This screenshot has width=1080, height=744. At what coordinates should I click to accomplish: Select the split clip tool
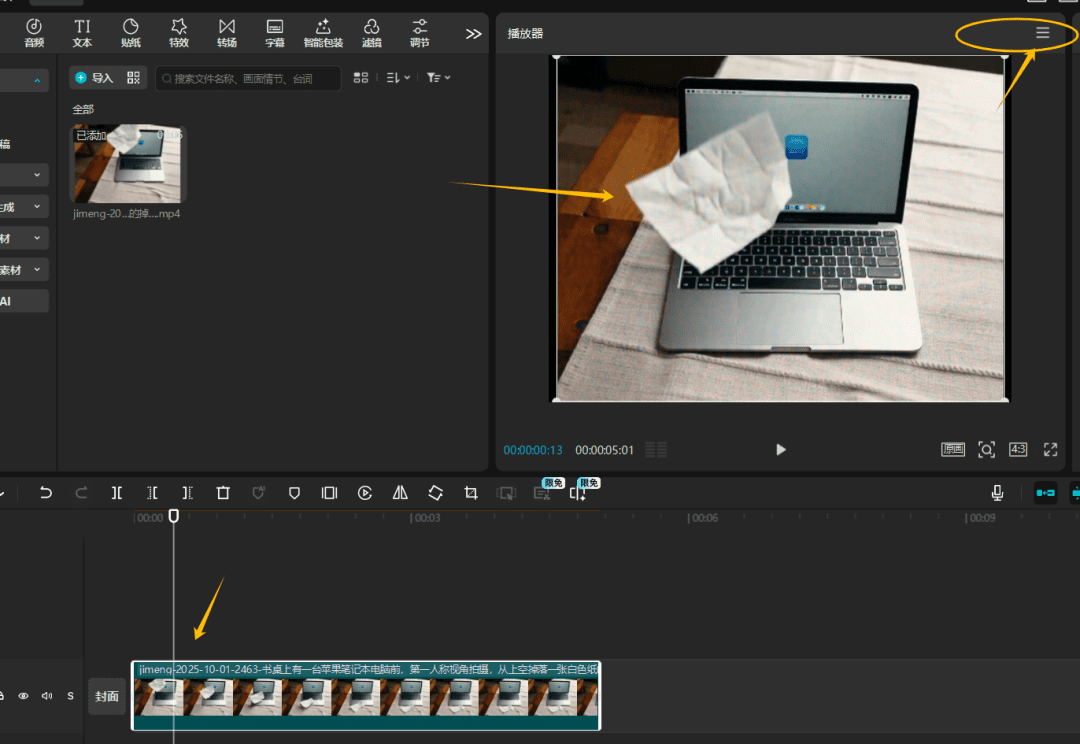tap(117, 493)
